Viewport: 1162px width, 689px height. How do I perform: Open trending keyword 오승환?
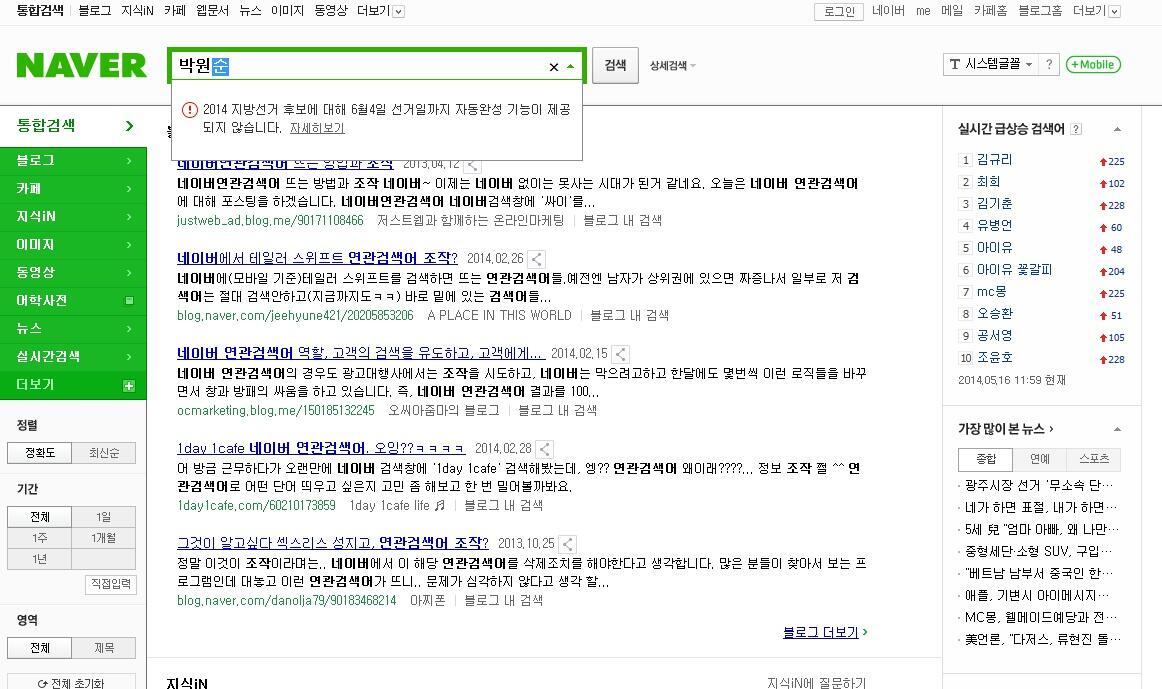(x=995, y=314)
